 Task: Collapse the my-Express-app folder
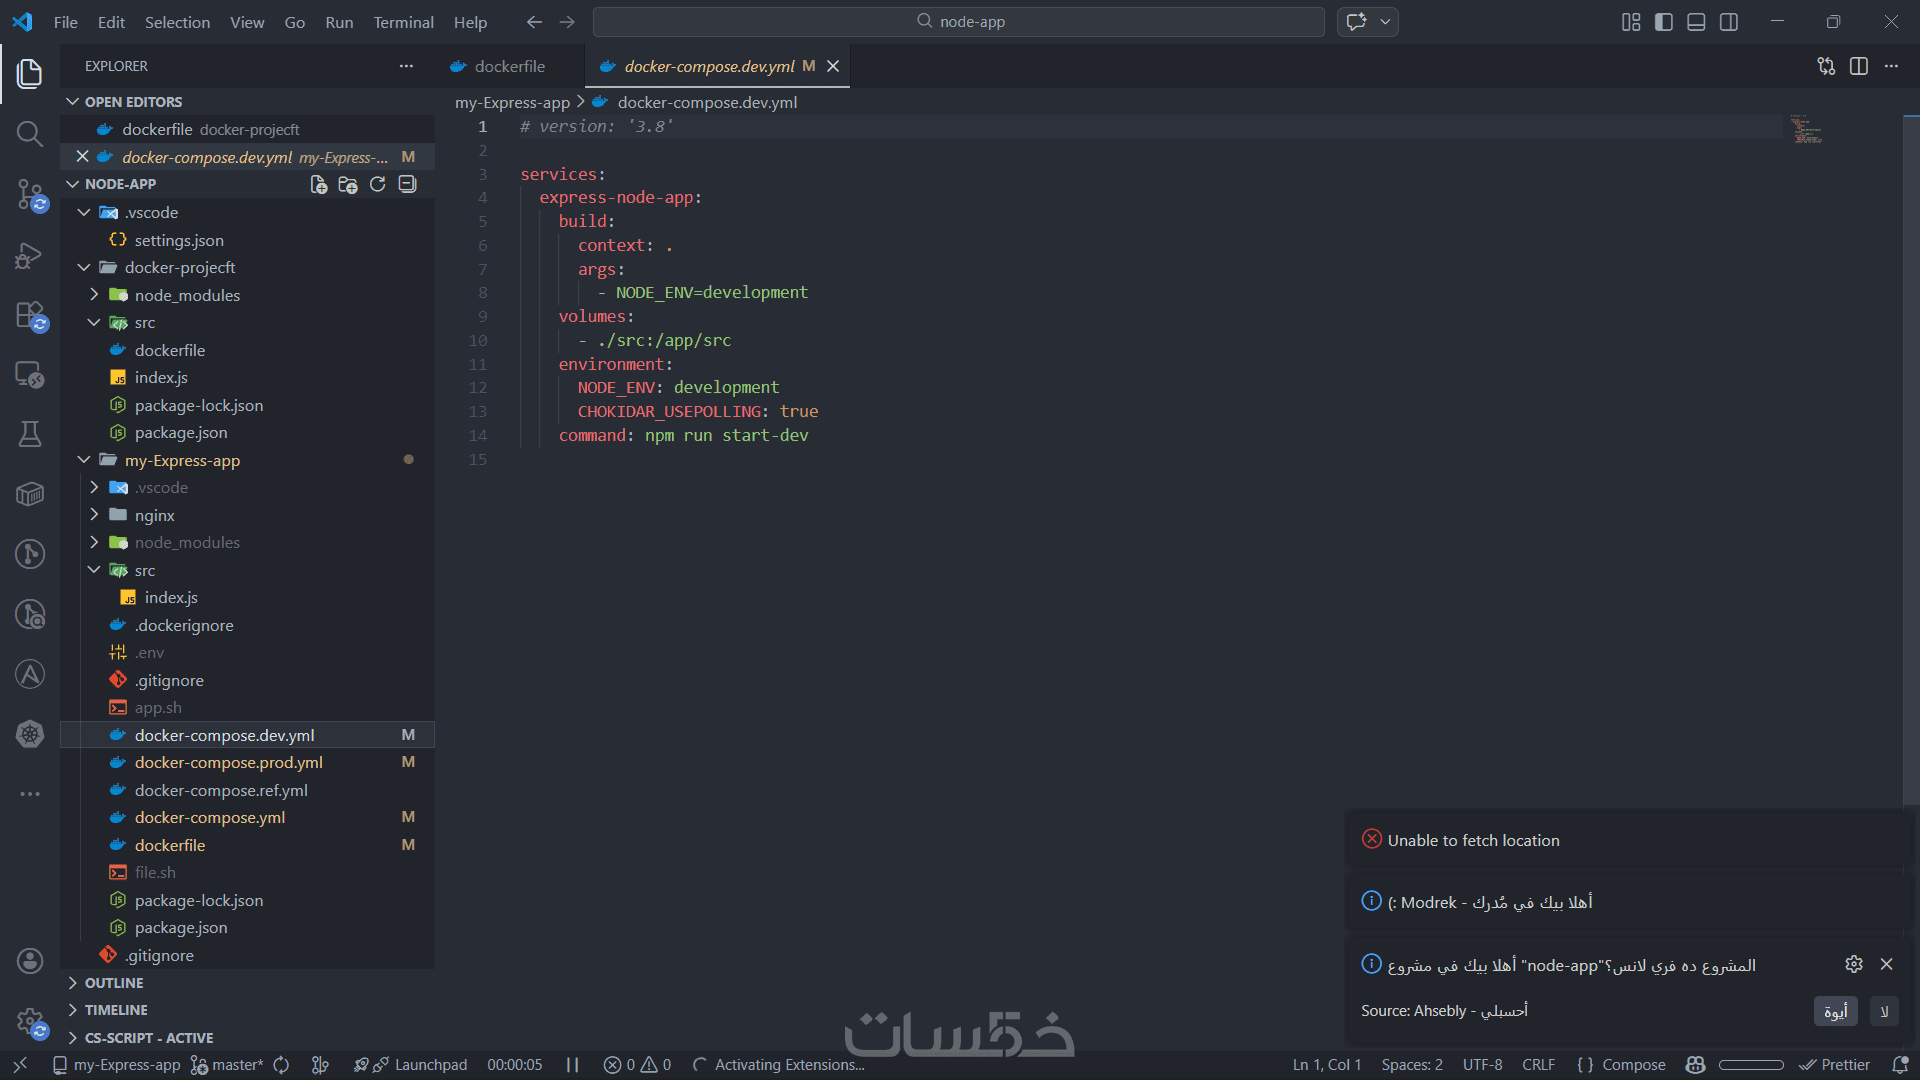tap(182, 460)
